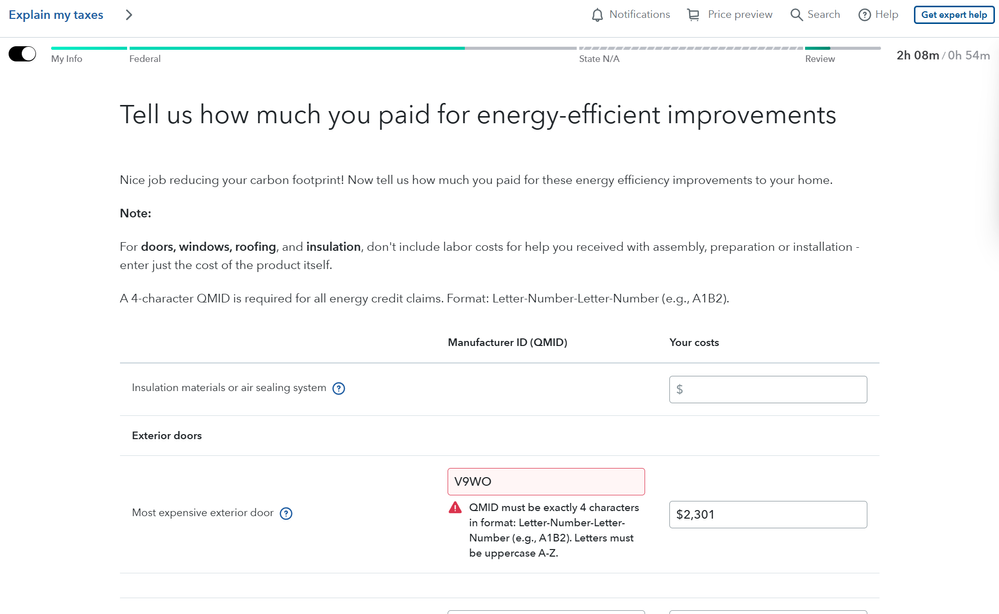Image resolution: width=999 pixels, height=614 pixels.
Task: Open the Price preview cart icon
Action: [693, 15]
